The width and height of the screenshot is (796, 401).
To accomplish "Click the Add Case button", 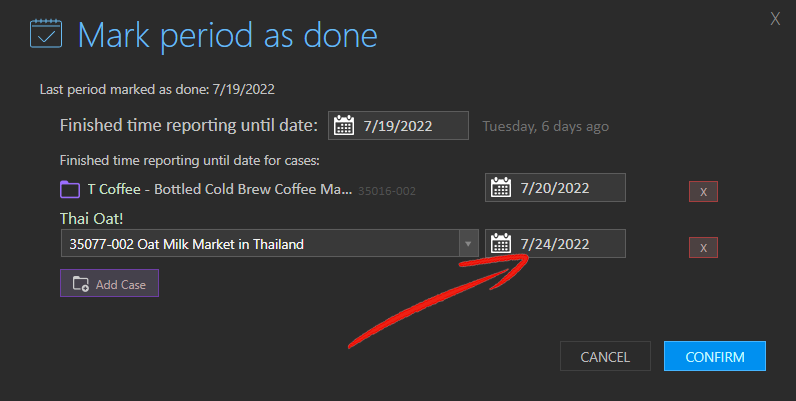I will coord(109,283).
